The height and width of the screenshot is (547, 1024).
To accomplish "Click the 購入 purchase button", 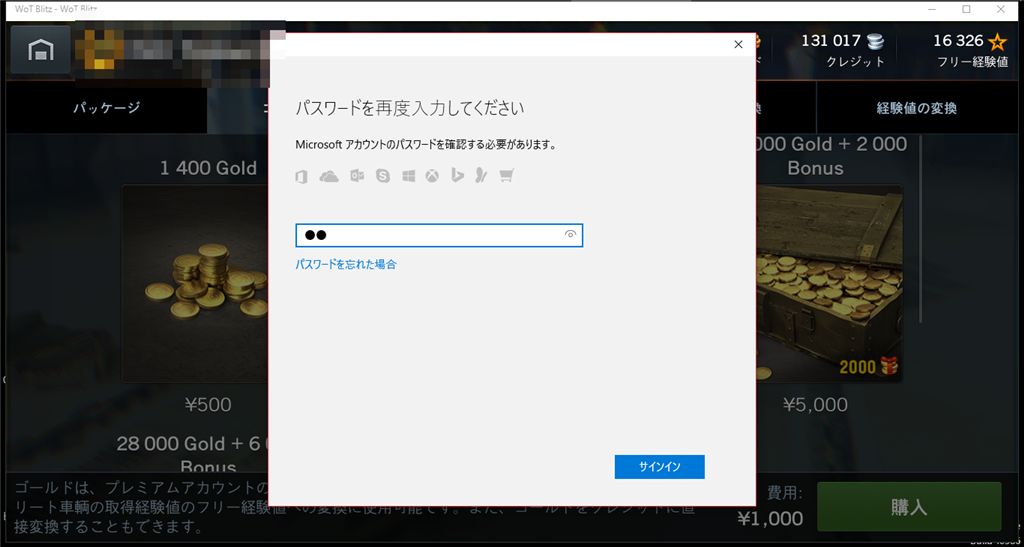I will [x=909, y=507].
